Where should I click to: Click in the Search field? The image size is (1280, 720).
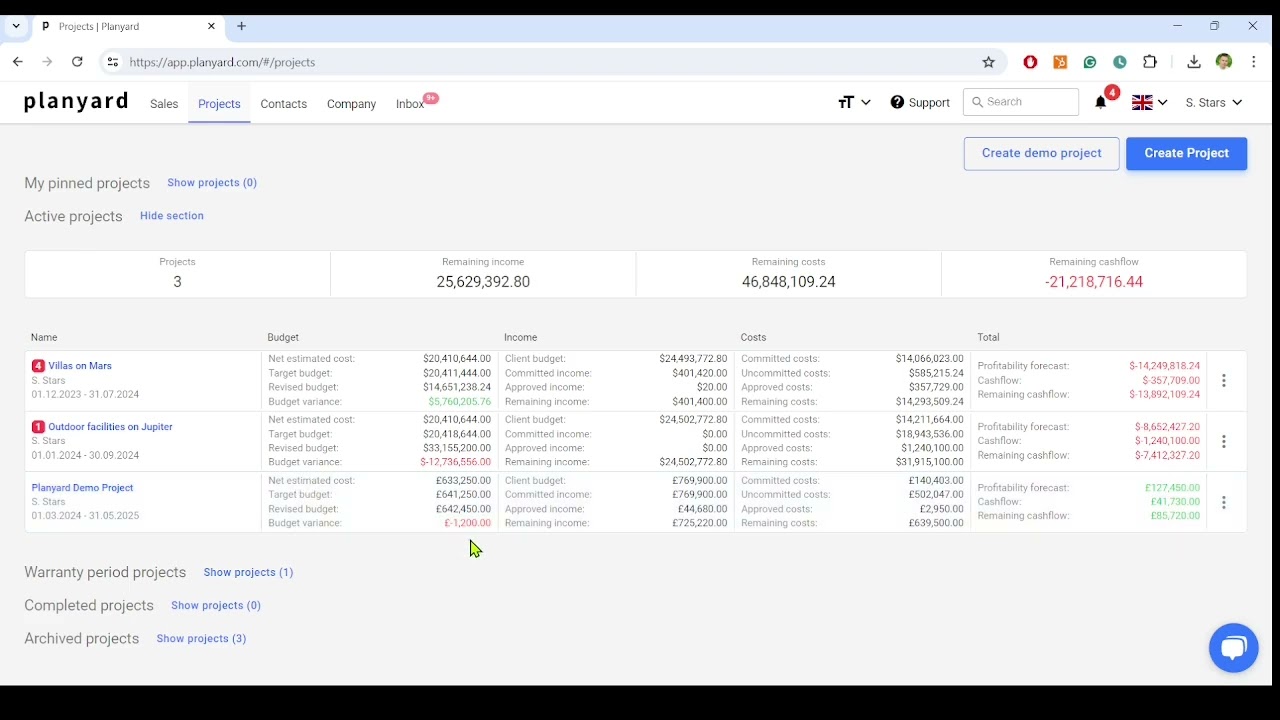pos(1021,102)
